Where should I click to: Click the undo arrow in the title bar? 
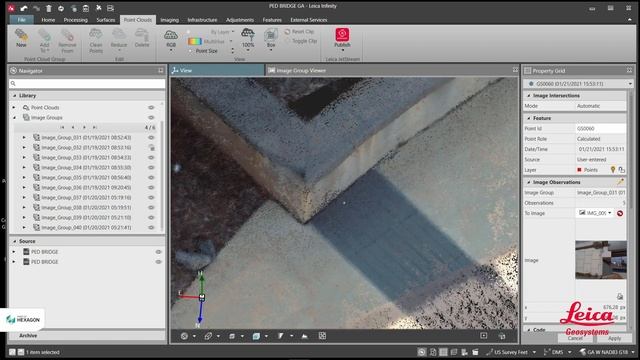point(24,8)
